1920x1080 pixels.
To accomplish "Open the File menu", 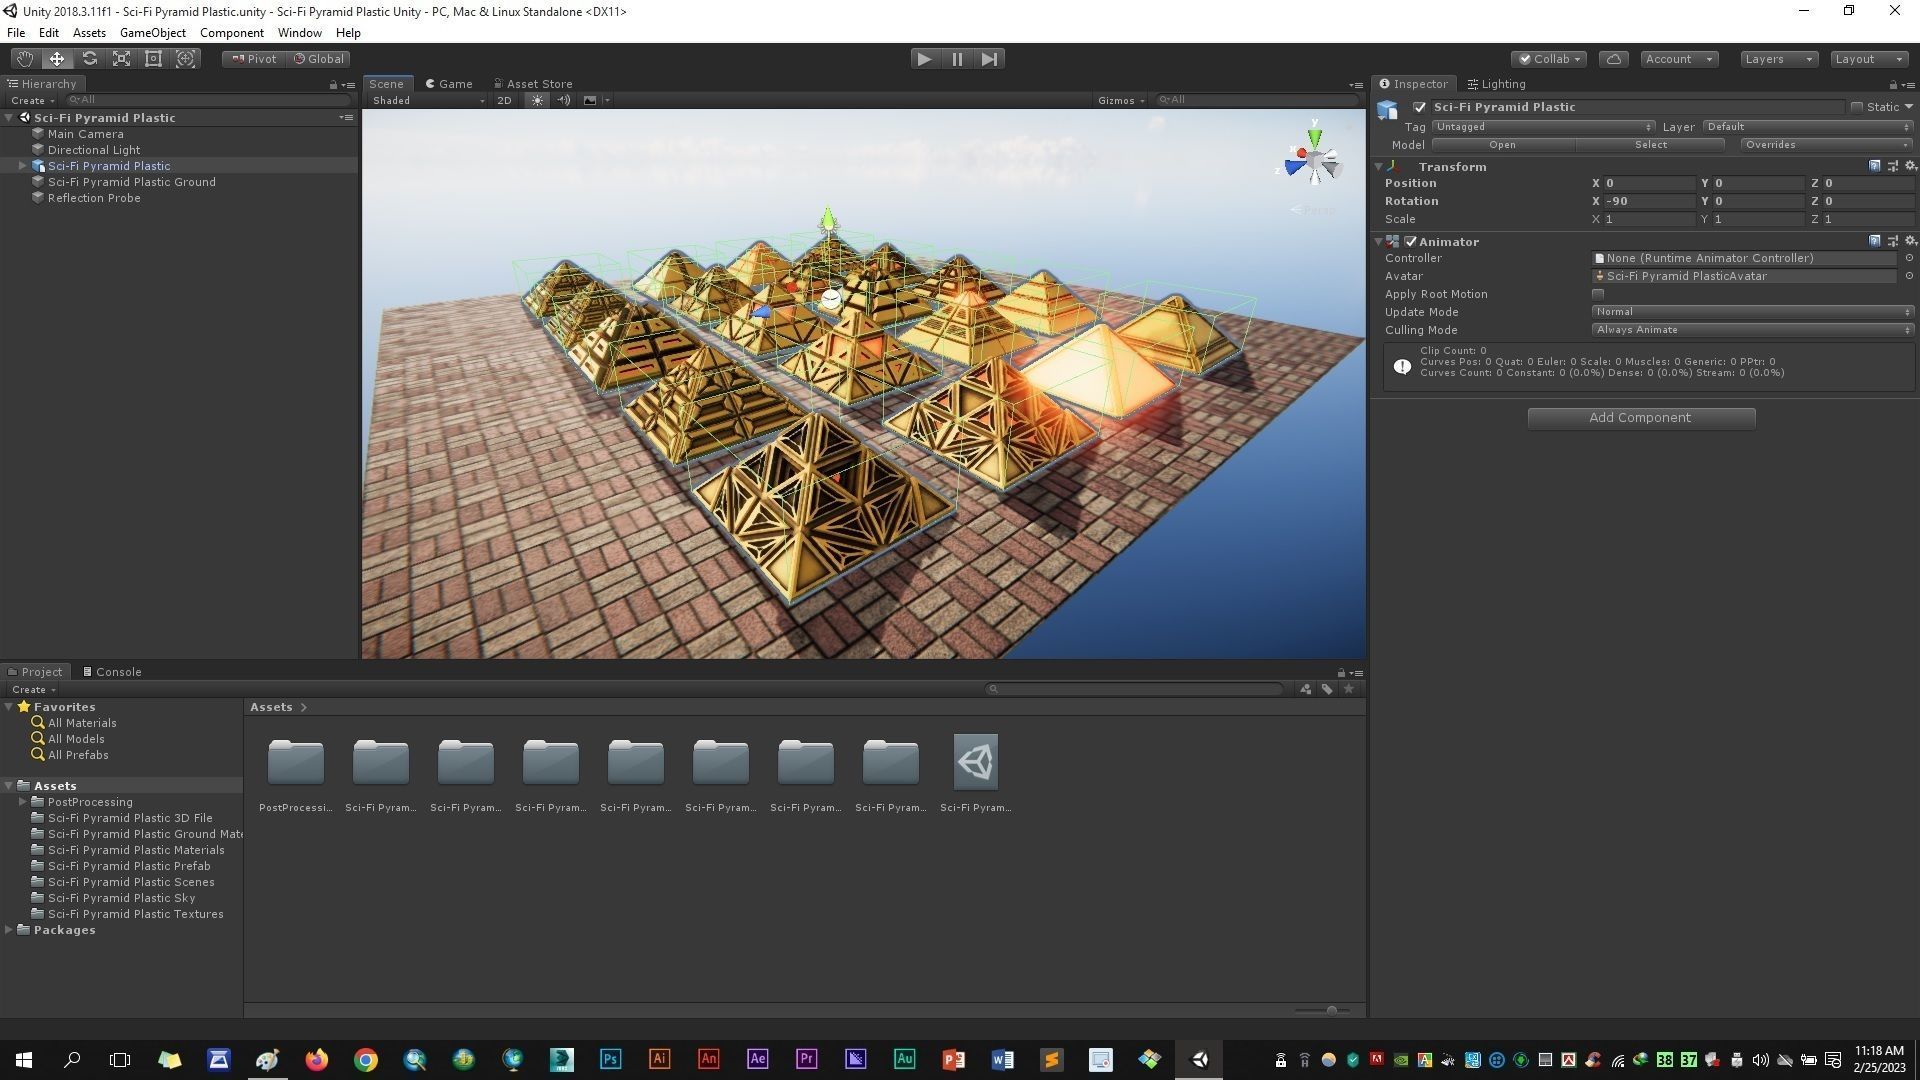I will [16, 33].
